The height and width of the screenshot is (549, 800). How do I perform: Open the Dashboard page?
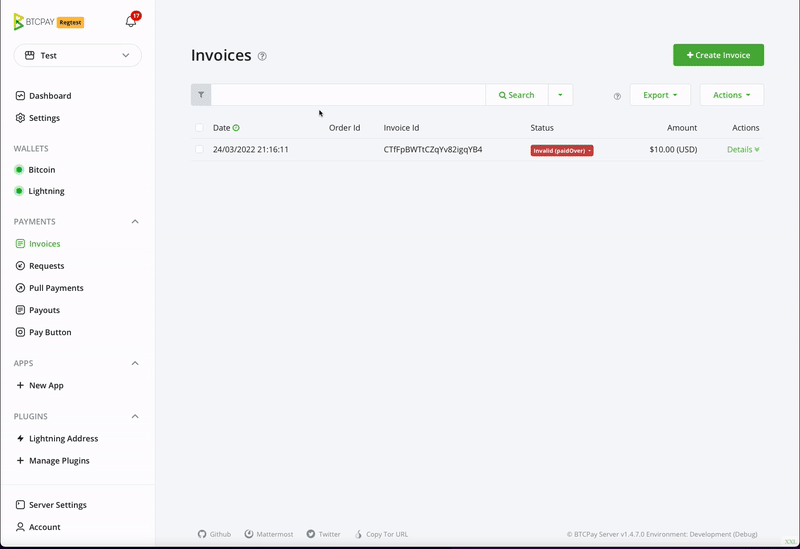coord(43,95)
